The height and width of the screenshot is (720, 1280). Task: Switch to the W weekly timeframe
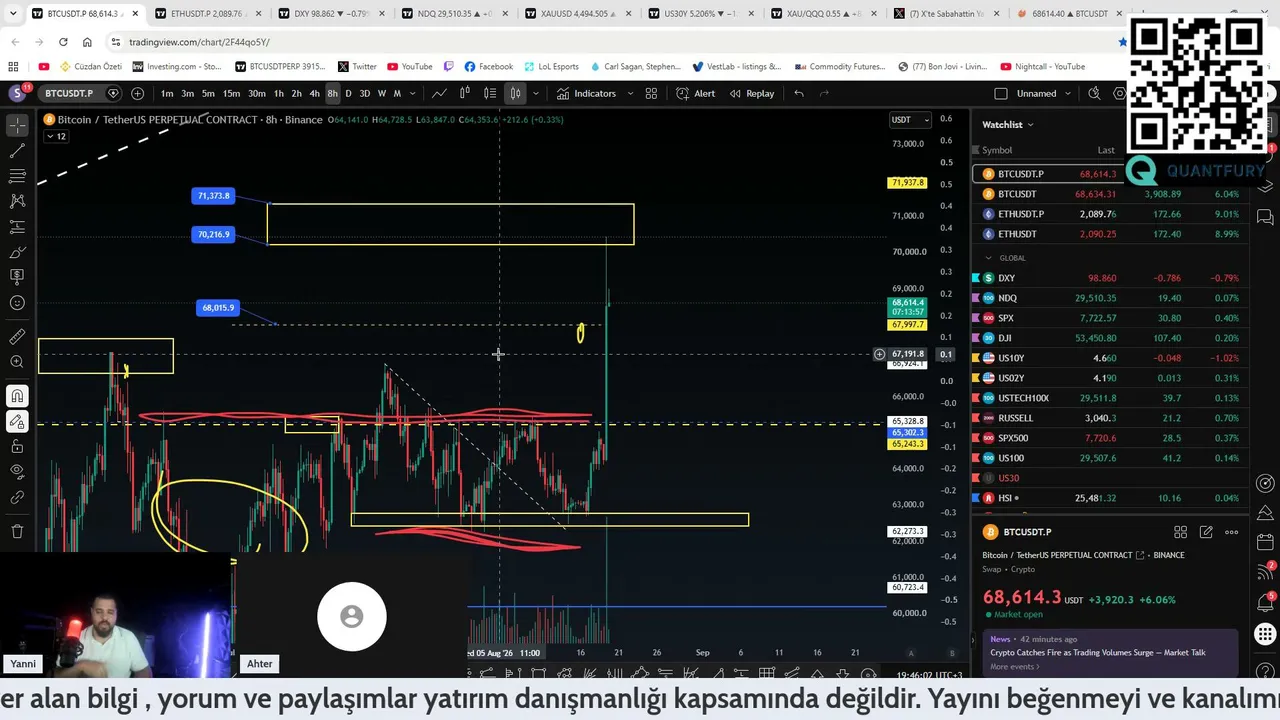click(381, 93)
